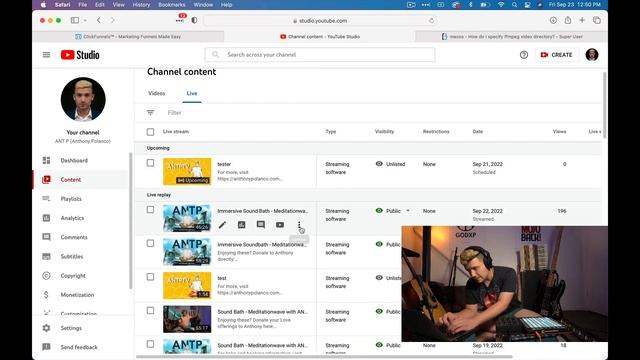Open comments icon for Immersive Sound Bath row
Screen dimensions: 640x360
pos(261,225)
